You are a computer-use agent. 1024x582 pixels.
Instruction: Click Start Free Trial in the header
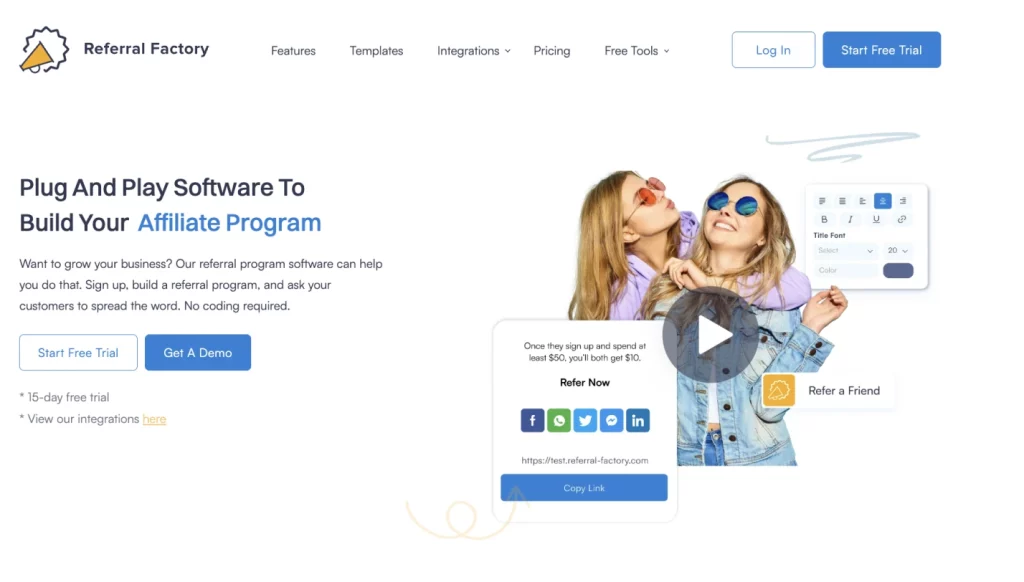click(x=882, y=50)
